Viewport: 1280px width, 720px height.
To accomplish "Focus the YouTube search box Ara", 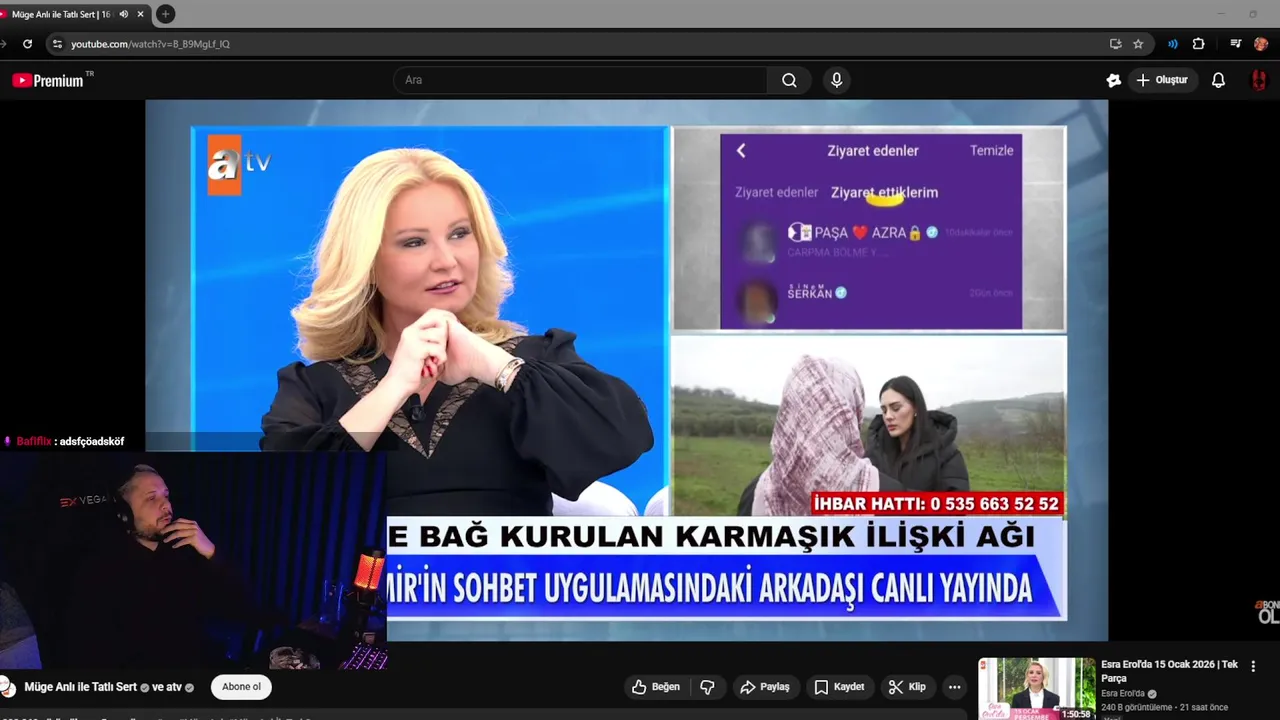I will tap(580, 80).
